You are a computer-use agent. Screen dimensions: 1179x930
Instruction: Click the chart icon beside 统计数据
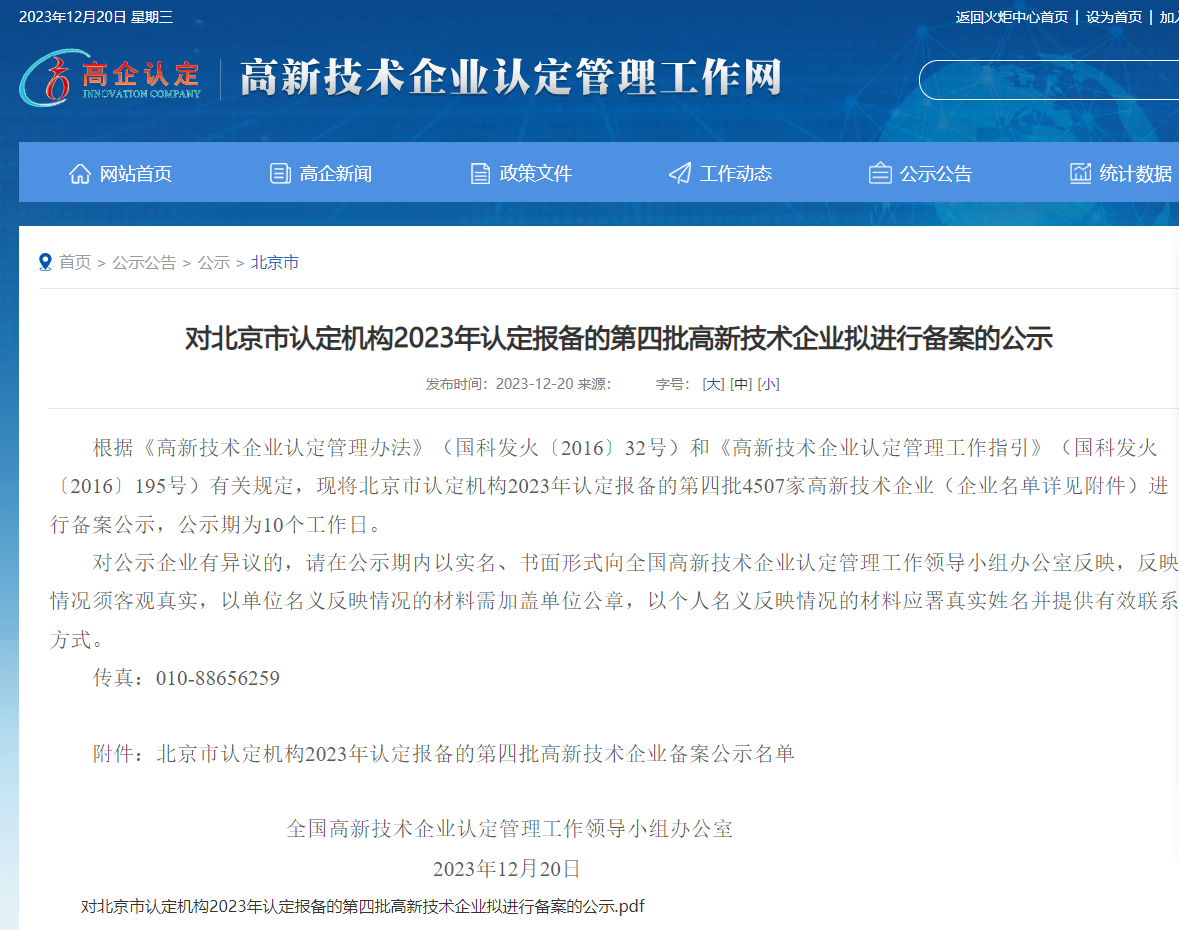click(x=1080, y=173)
